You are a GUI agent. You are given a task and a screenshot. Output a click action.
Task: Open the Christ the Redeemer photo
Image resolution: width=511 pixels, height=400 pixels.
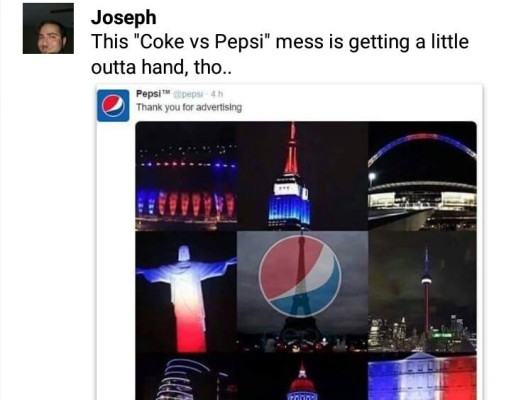(x=186, y=291)
